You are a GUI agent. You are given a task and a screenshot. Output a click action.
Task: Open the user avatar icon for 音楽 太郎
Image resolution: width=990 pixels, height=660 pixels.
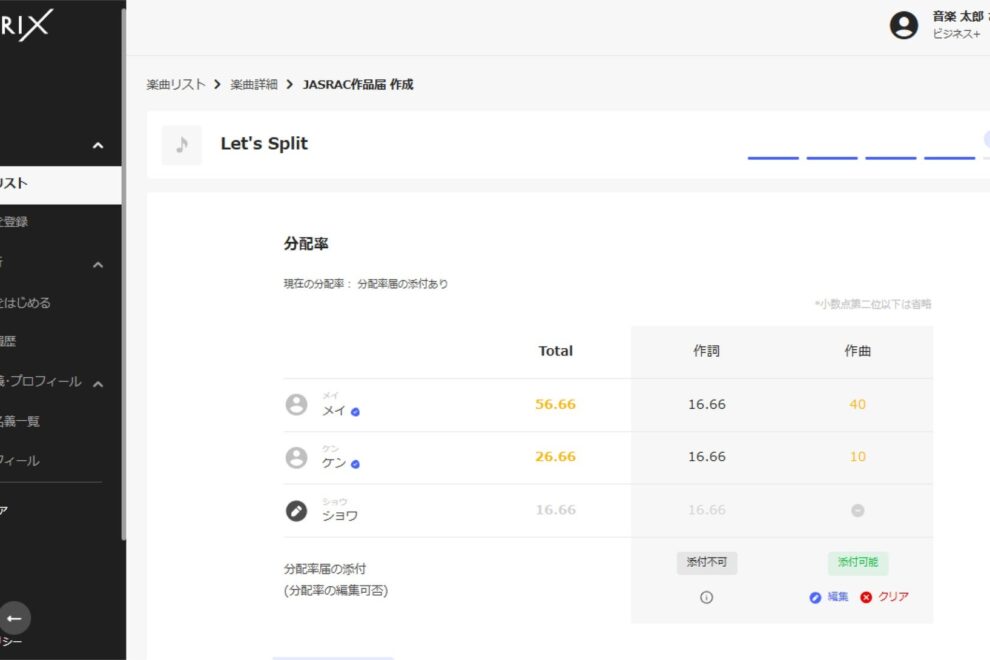point(903,27)
